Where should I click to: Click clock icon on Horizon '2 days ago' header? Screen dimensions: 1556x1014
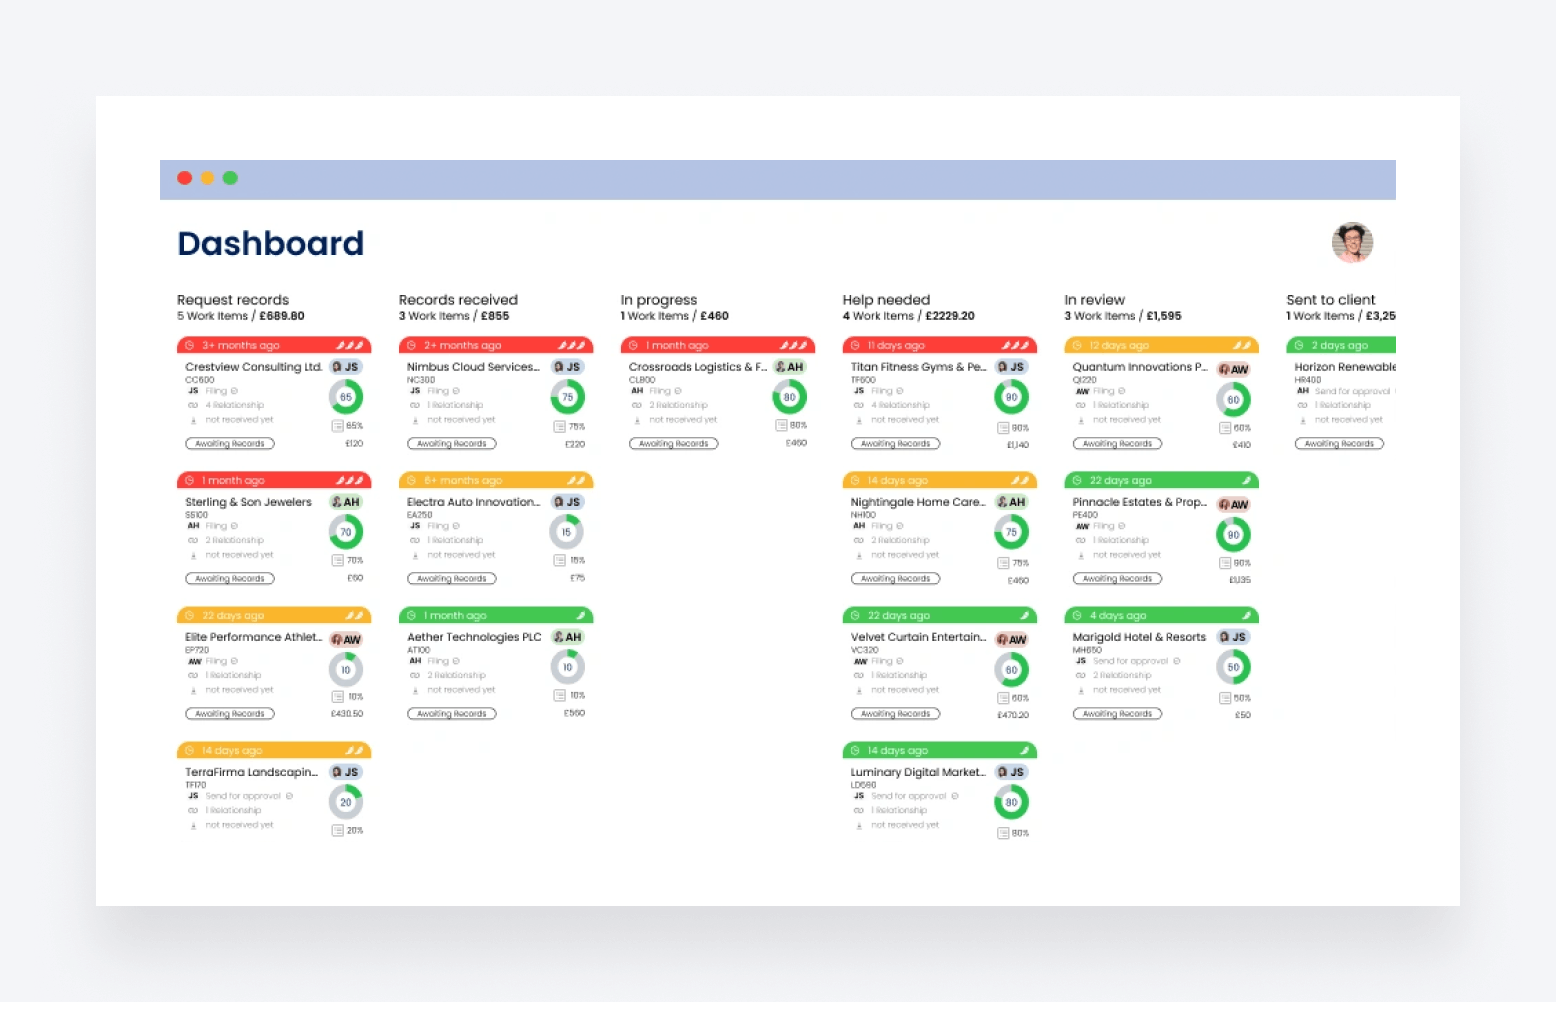(1299, 345)
